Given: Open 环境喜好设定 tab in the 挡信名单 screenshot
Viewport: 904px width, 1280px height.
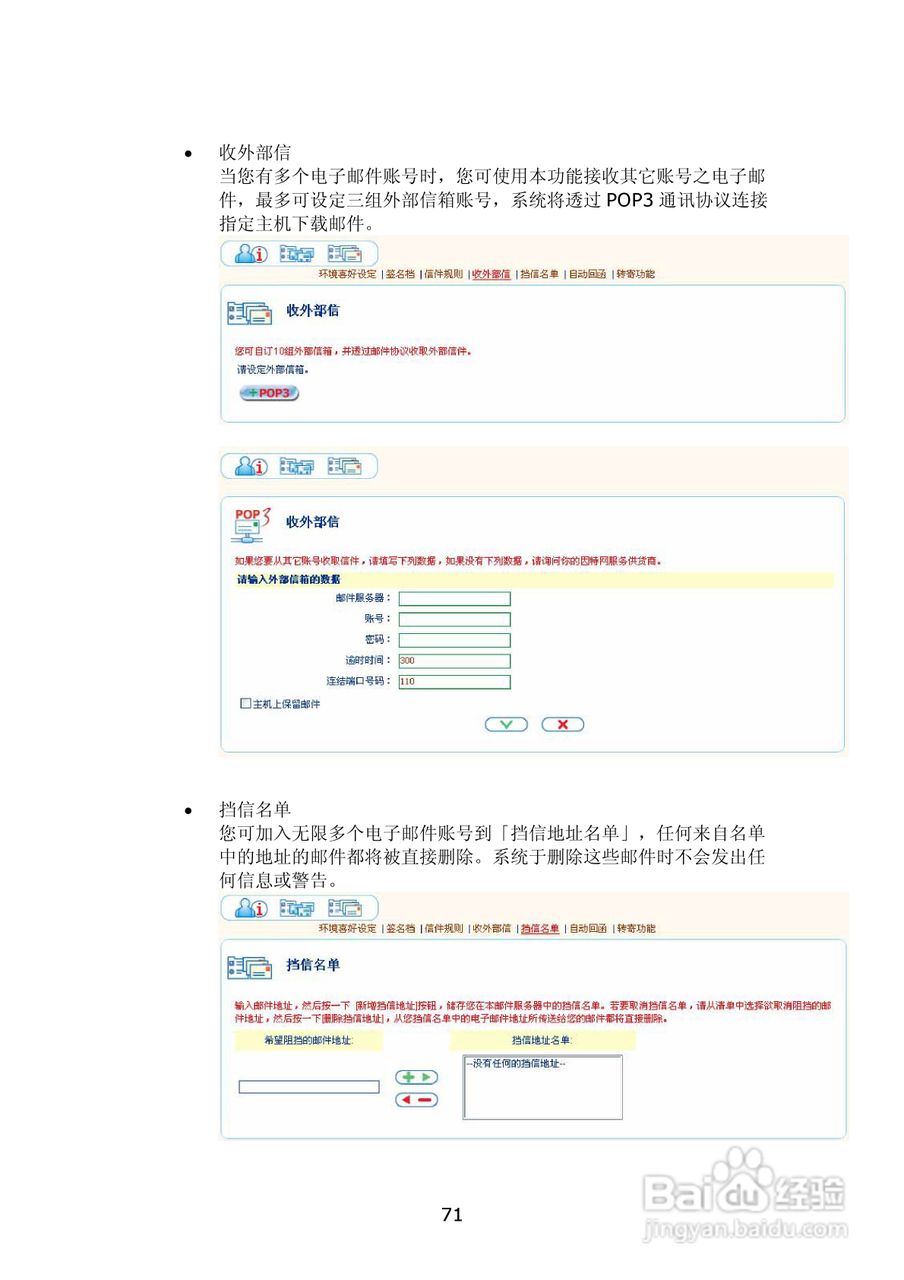Looking at the screenshot, I should (347, 929).
